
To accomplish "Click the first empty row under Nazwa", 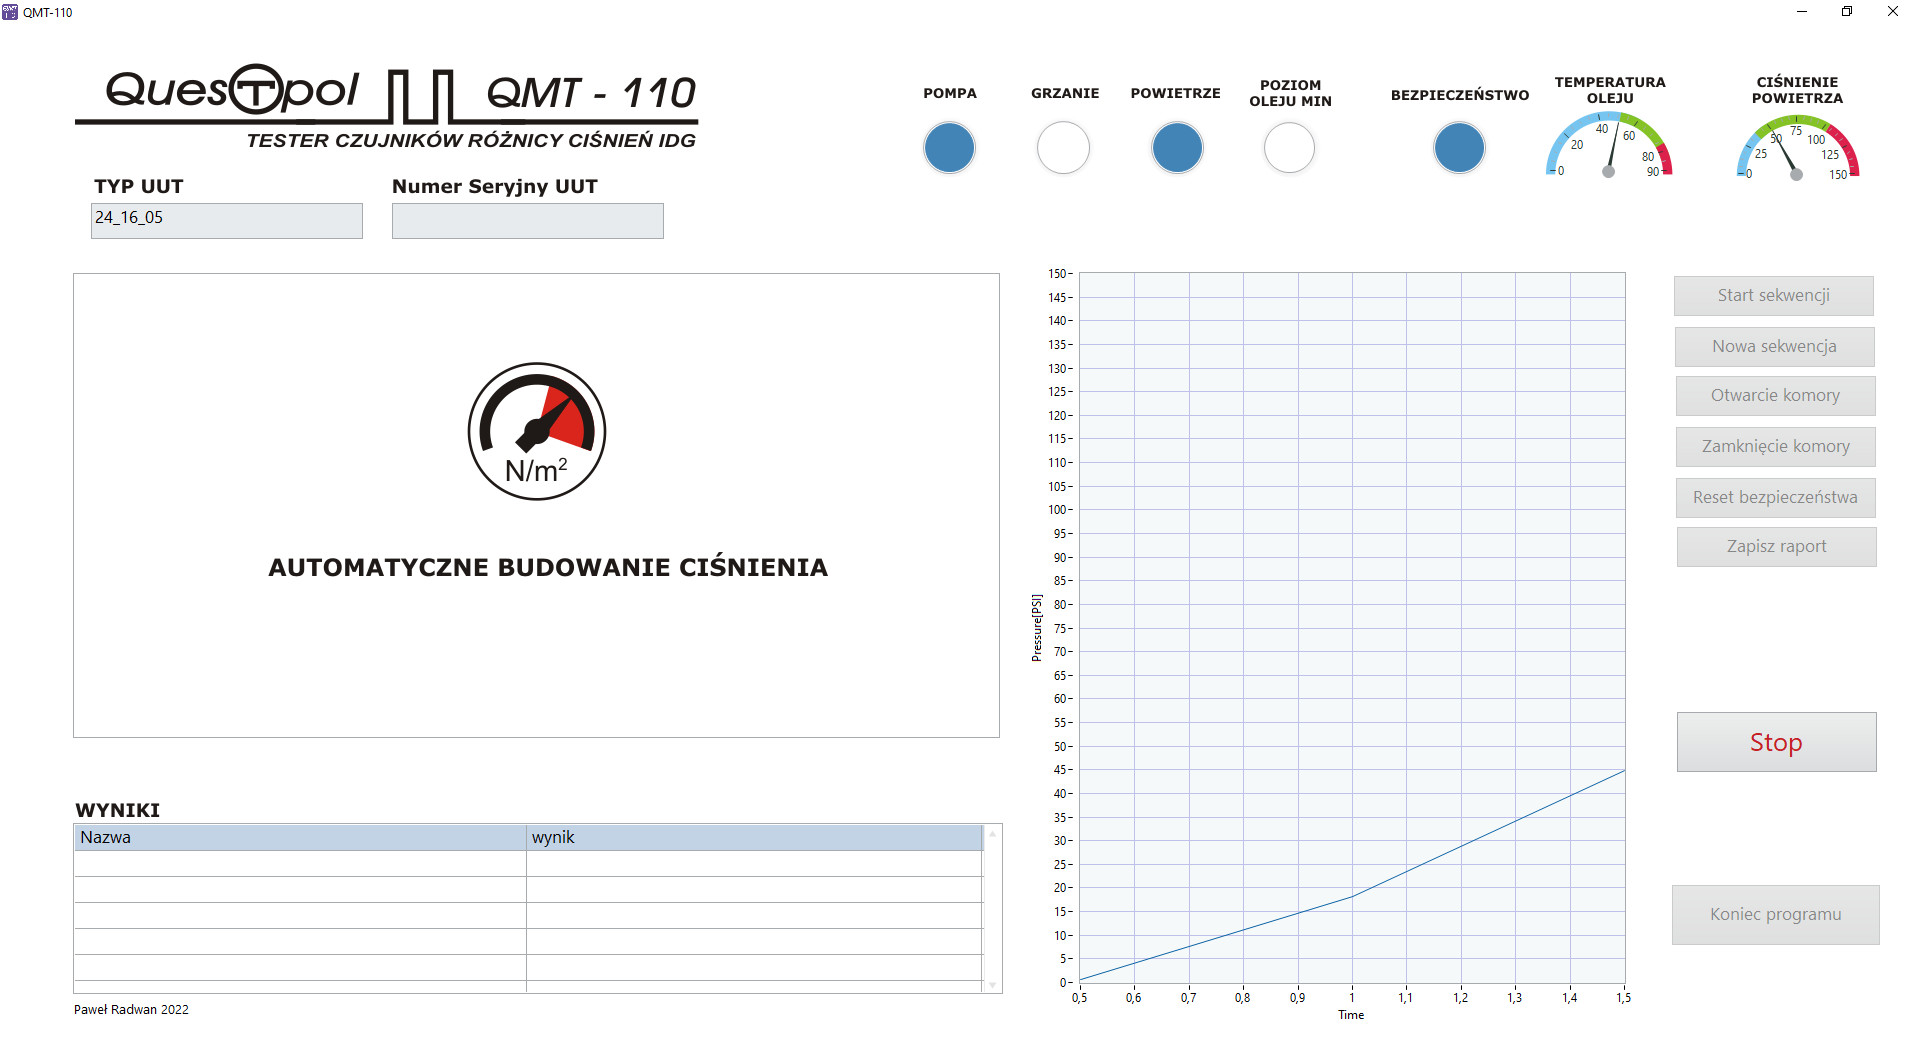I will 300,864.
